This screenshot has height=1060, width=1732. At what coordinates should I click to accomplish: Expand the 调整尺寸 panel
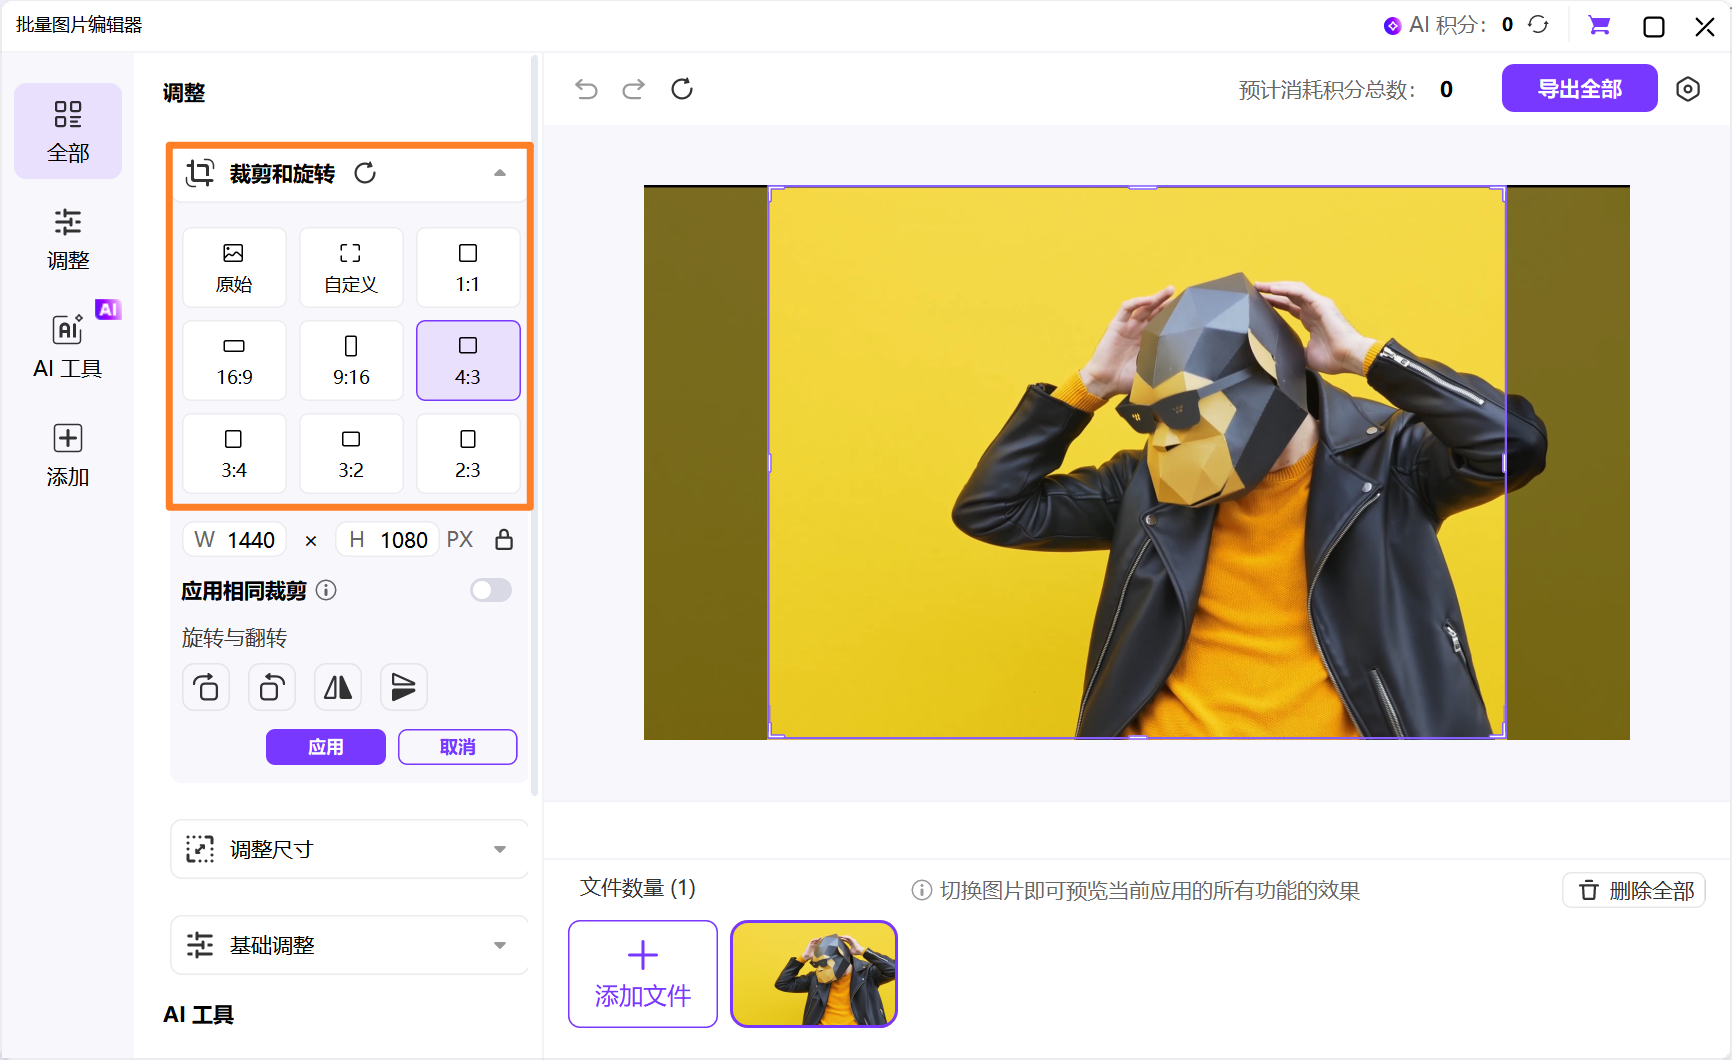pyautogui.click(x=500, y=850)
